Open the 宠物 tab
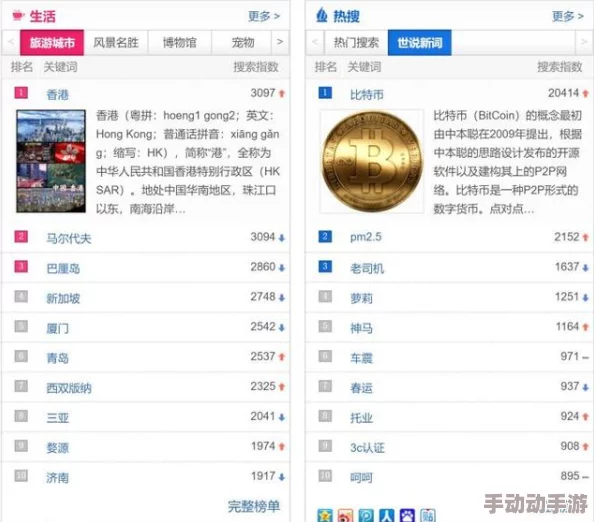Viewport: 594px width, 522px height. [242, 42]
